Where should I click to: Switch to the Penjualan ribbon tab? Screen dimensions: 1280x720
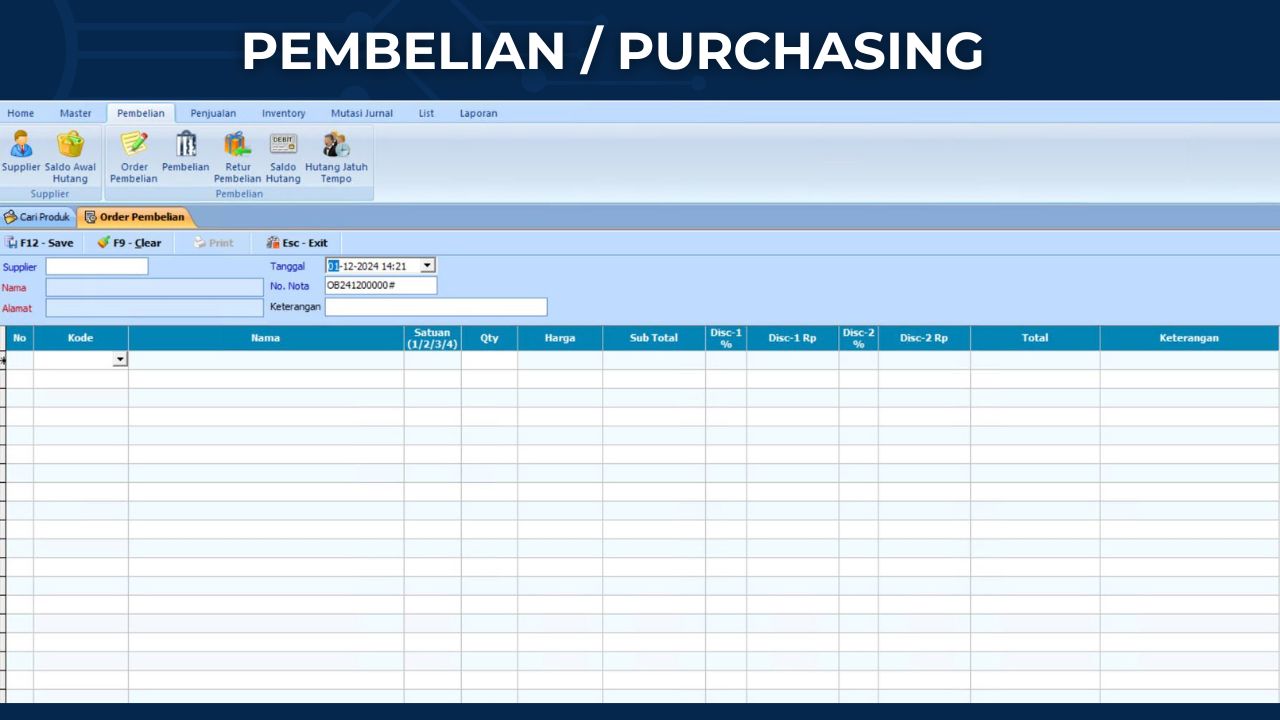click(x=213, y=113)
